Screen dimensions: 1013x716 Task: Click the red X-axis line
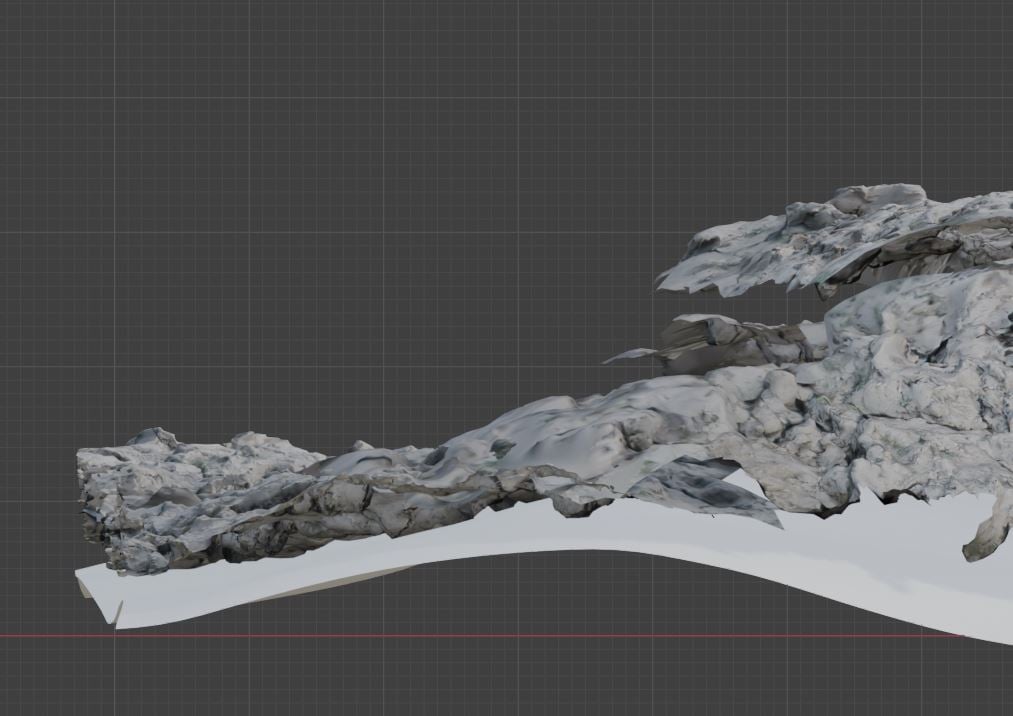[500, 636]
